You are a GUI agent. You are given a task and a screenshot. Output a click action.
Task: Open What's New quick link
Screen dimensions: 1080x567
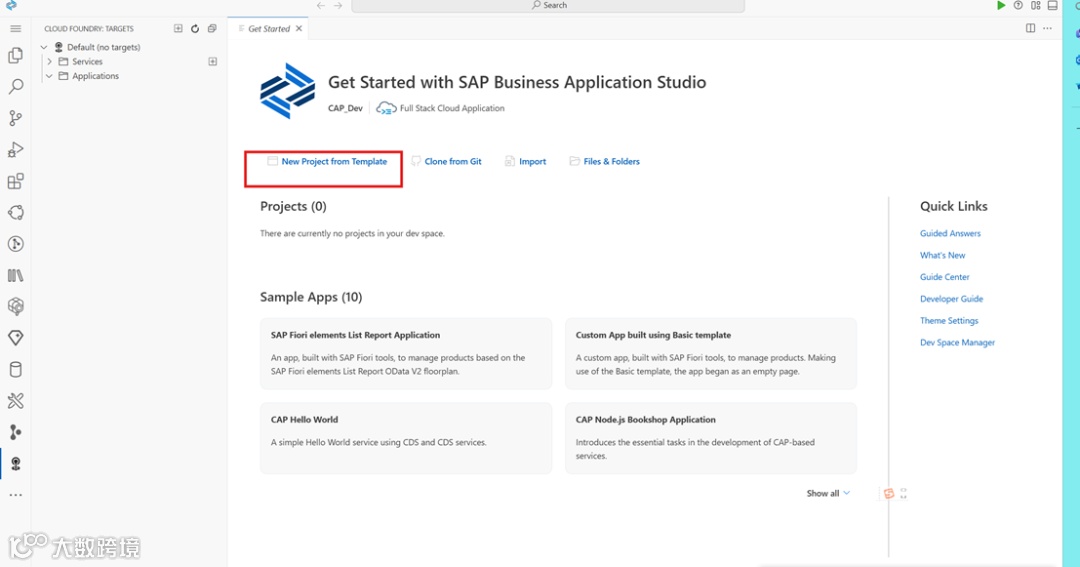[x=942, y=255]
